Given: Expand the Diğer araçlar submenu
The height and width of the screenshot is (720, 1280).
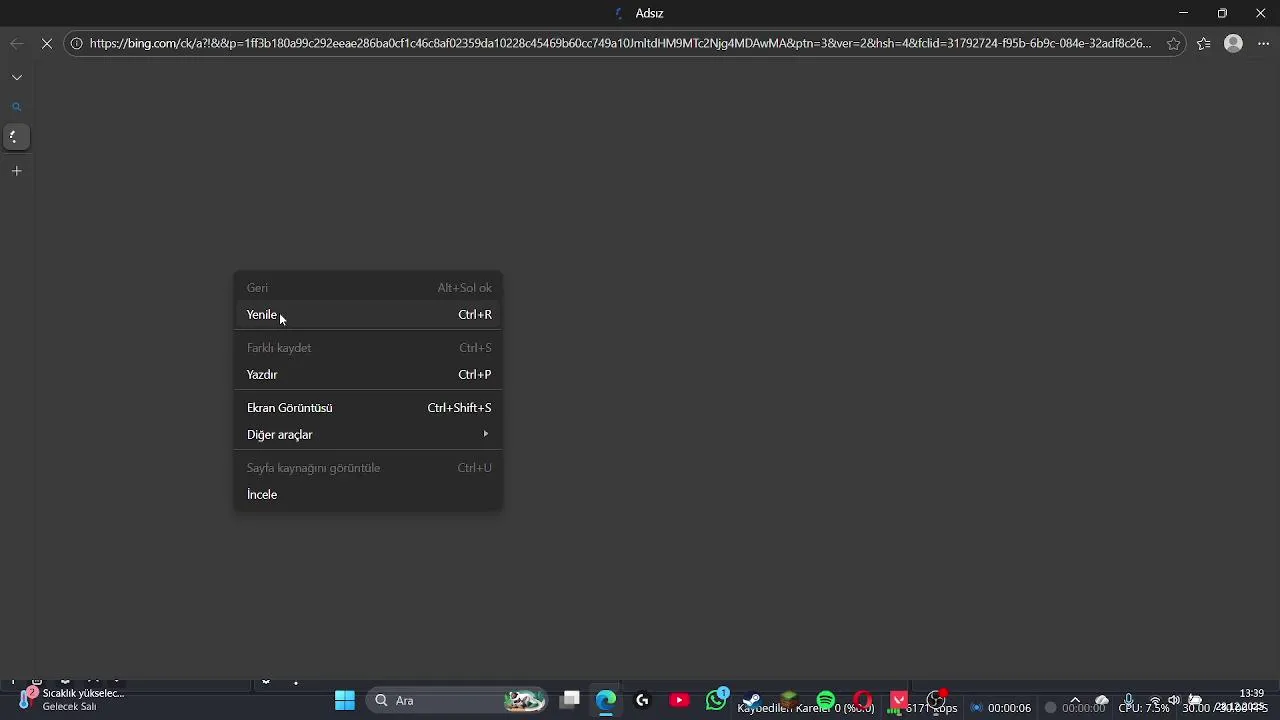Looking at the screenshot, I should (368, 434).
